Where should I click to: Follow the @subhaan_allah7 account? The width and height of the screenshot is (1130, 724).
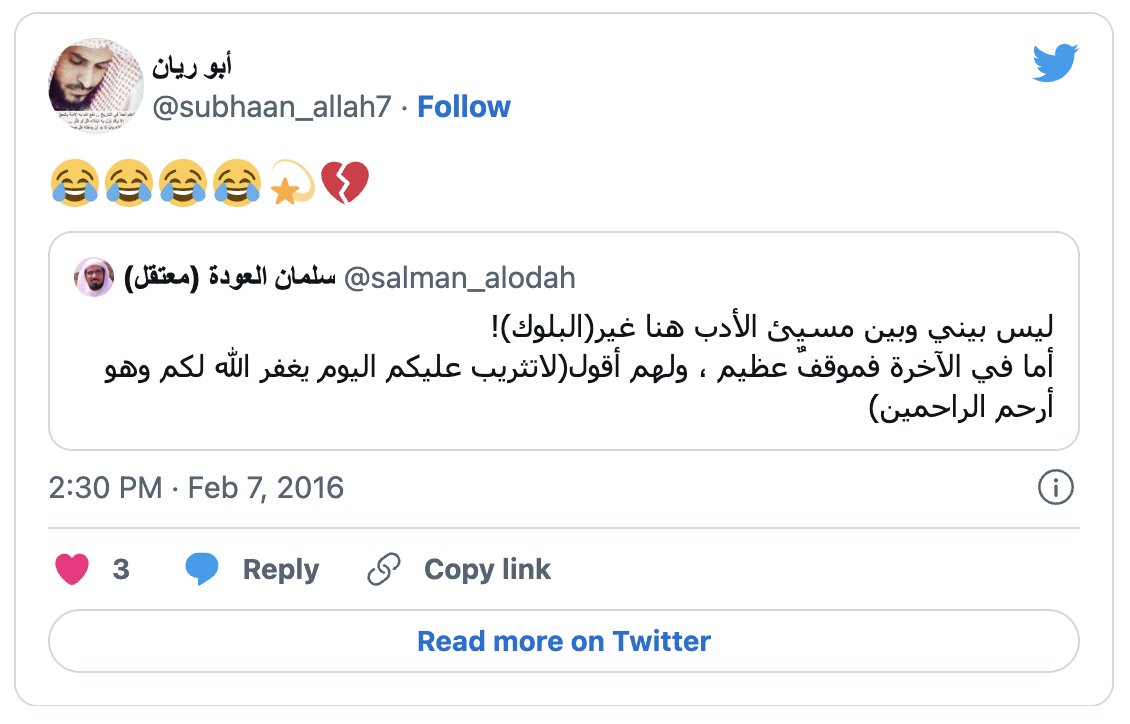(x=463, y=107)
